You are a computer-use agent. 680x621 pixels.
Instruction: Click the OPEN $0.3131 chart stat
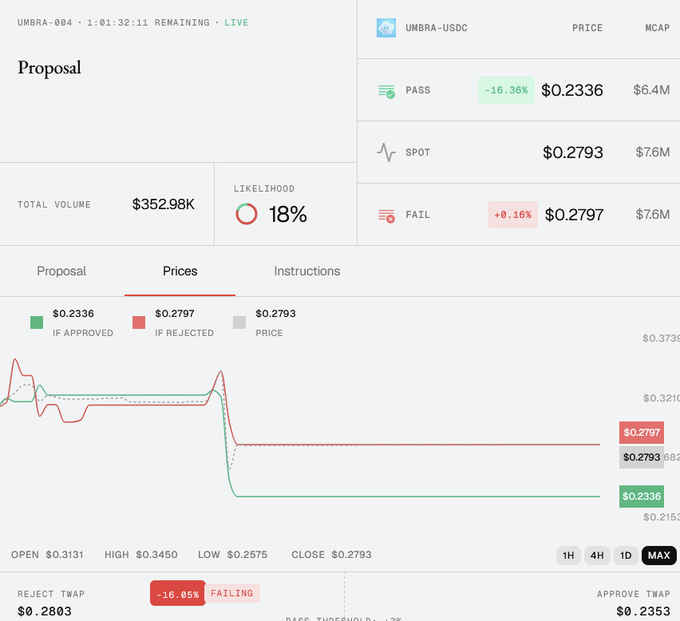(47, 555)
